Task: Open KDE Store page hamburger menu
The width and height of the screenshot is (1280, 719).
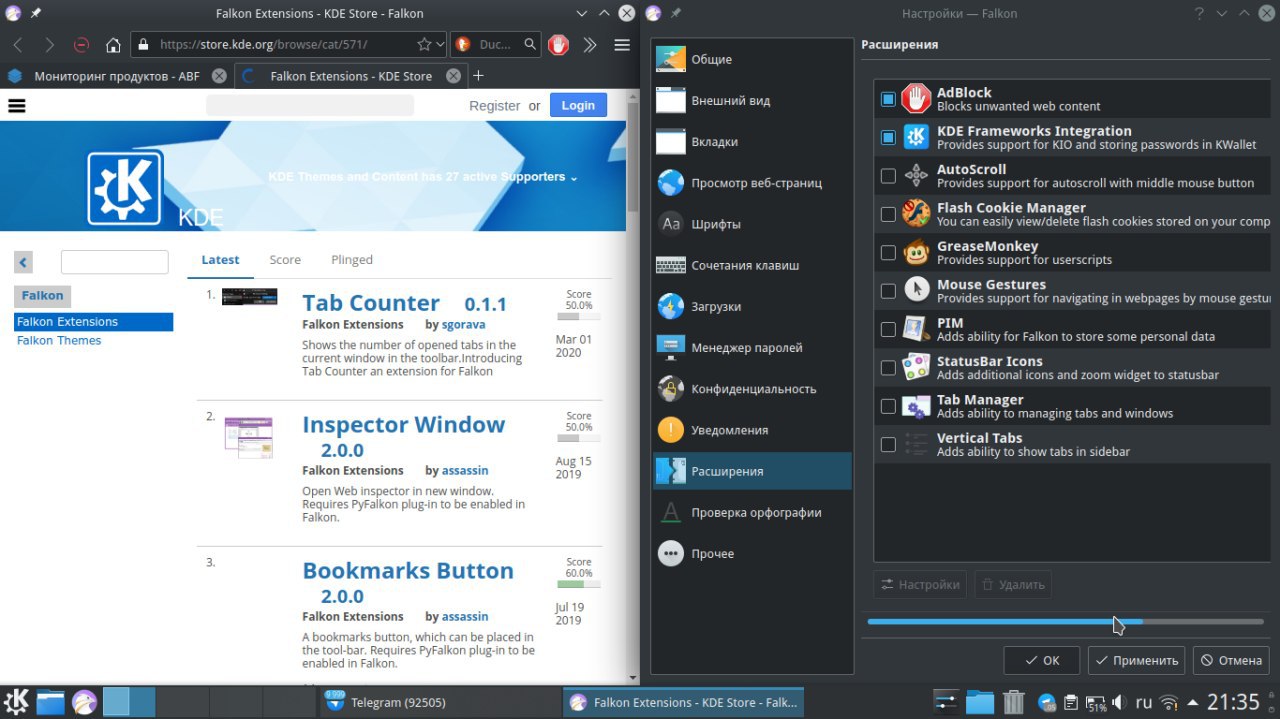Action: [x=16, y=105]
